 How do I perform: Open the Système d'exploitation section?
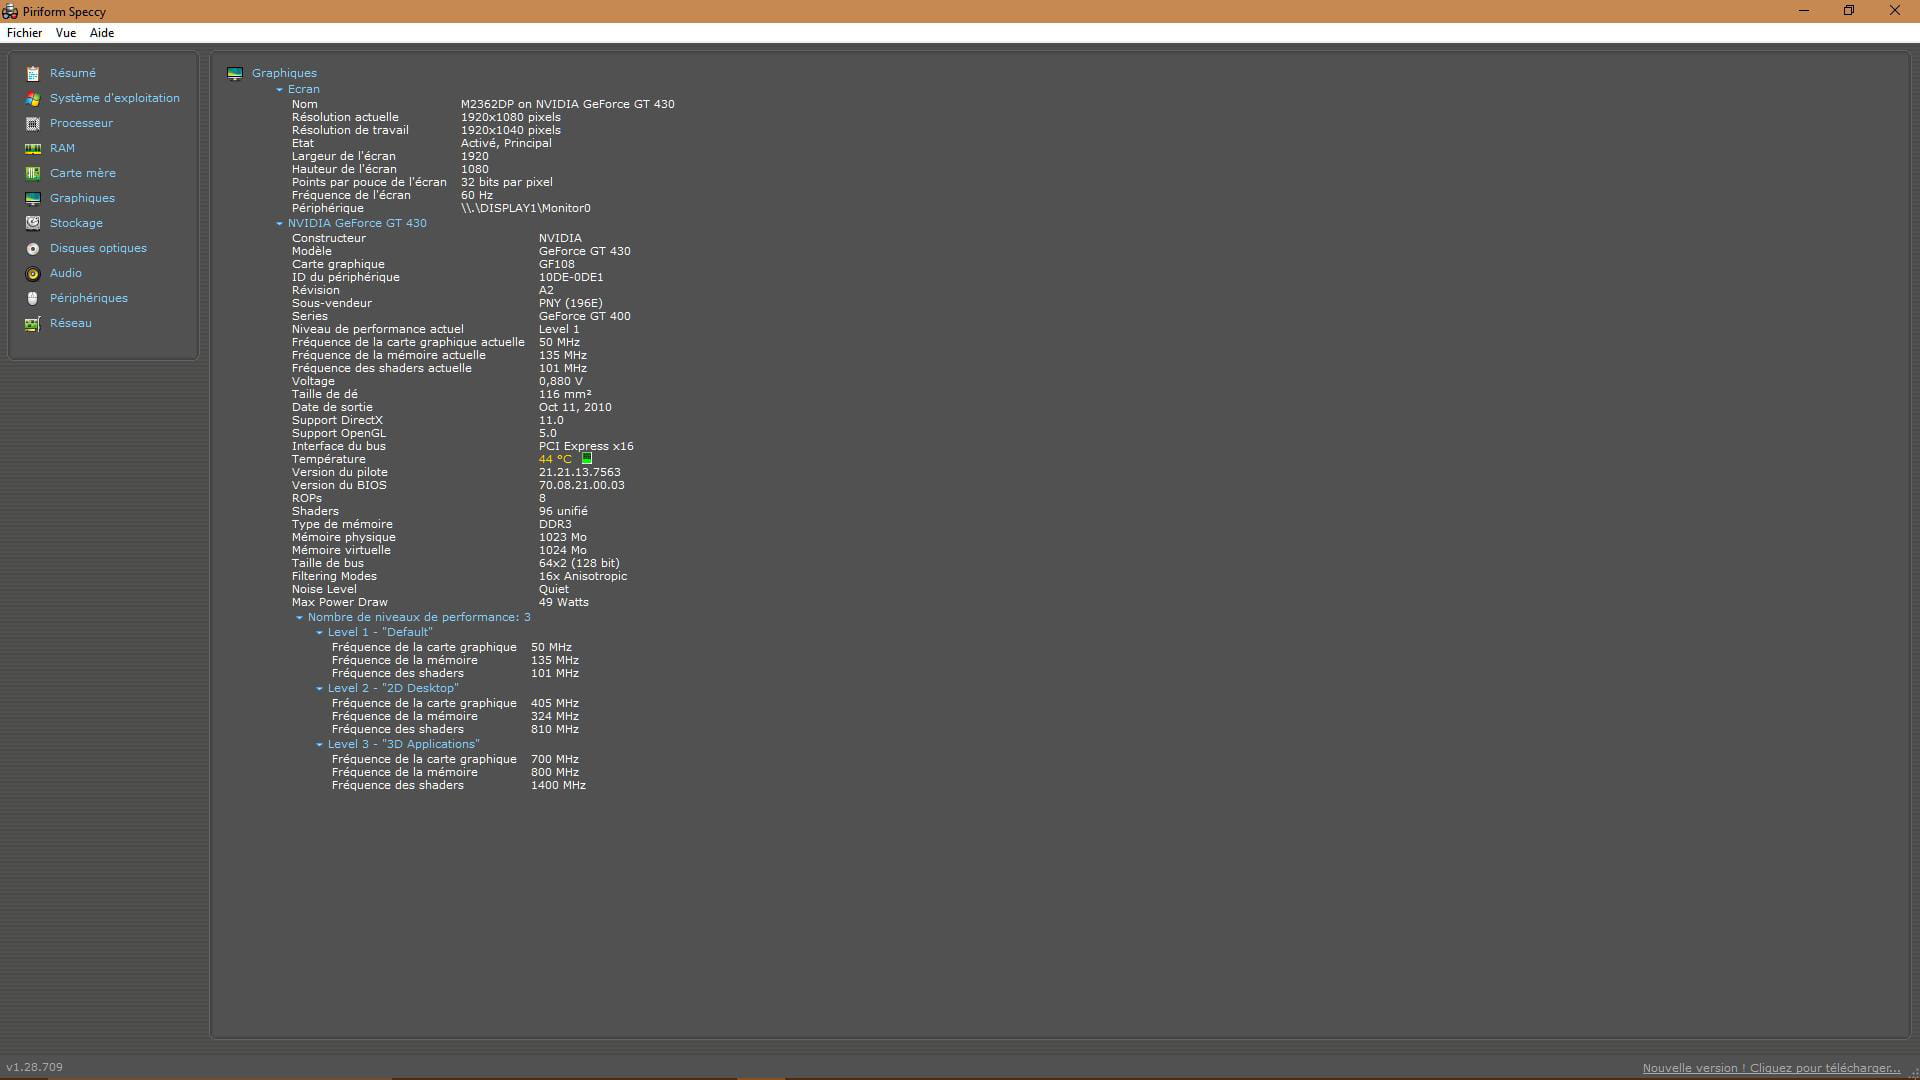tap(115, 98)
